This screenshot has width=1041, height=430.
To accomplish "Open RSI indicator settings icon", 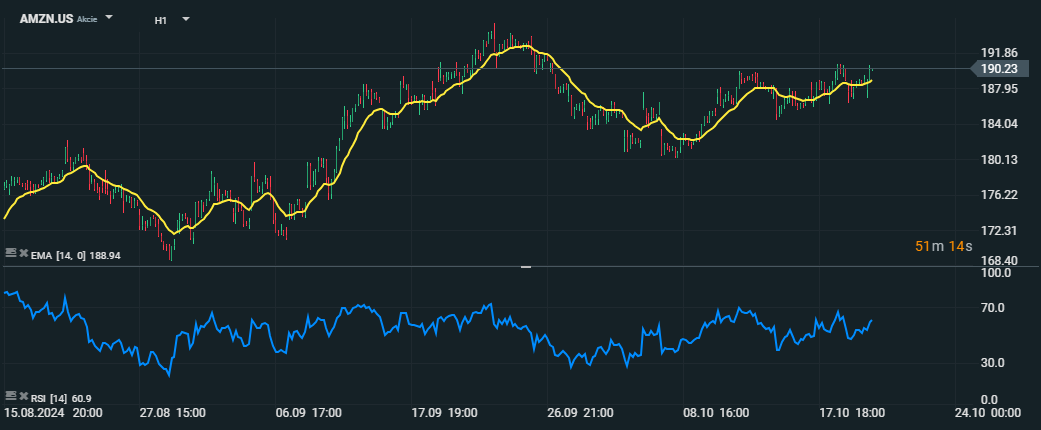I will pyautogui.click(x=10, y=397).
